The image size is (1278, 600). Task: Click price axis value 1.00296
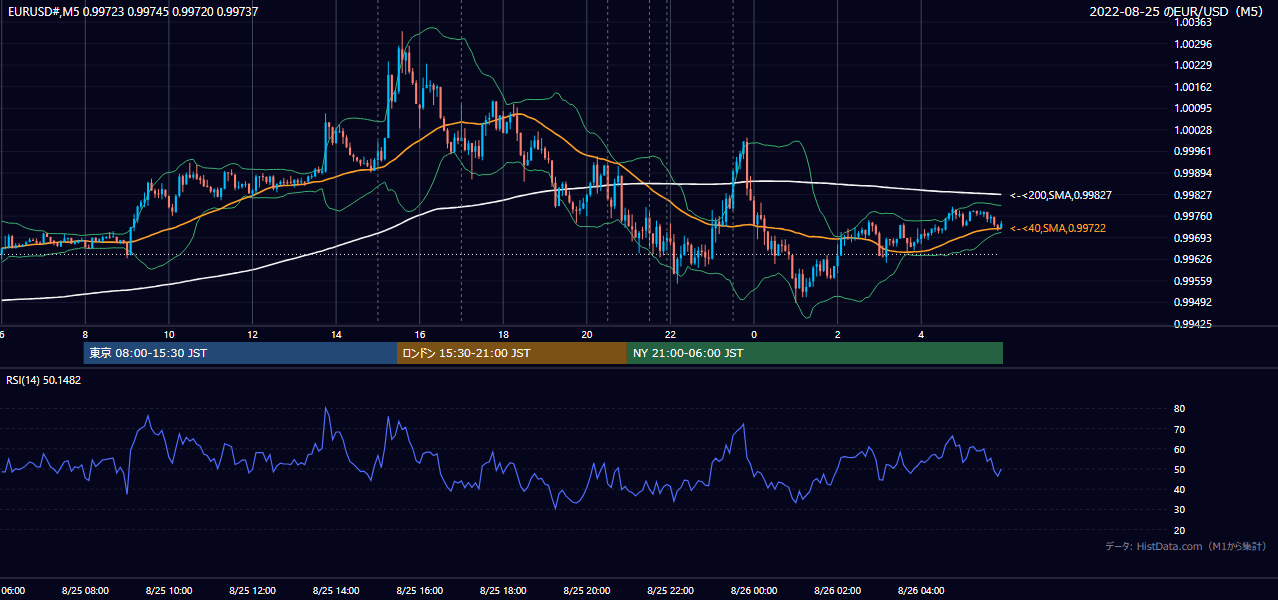[x=1194, y=44]
